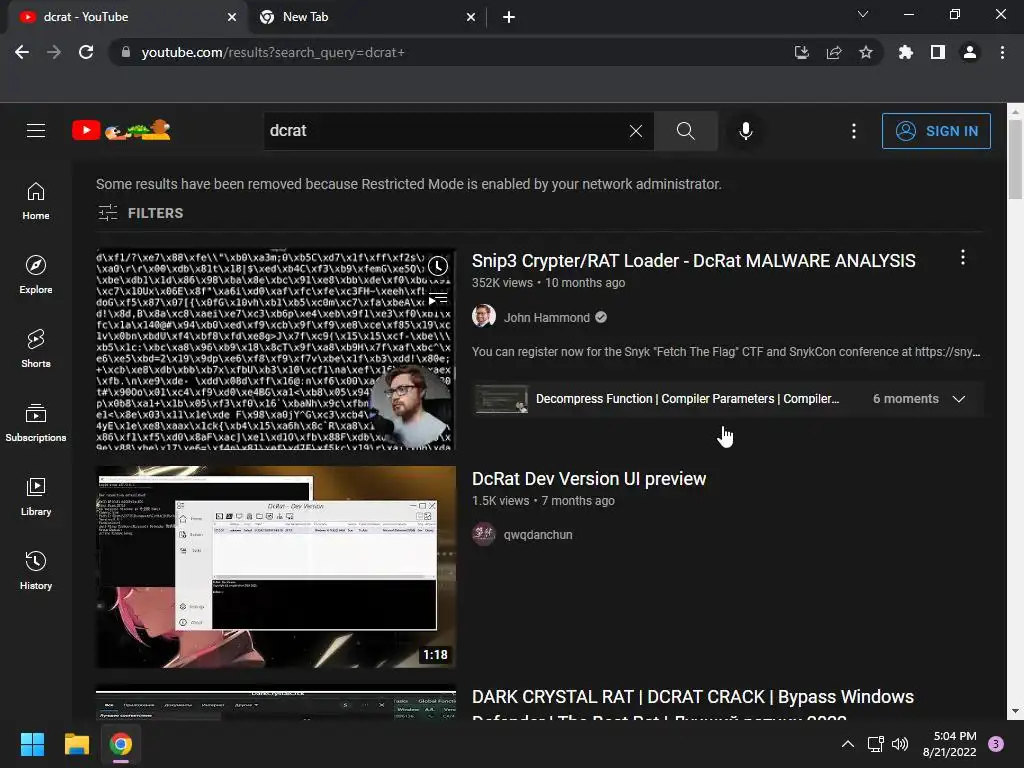Click John Hammond channel avatar
Image resolution: width=1024 pixels, height=768 pixels.
pos(484,316)
